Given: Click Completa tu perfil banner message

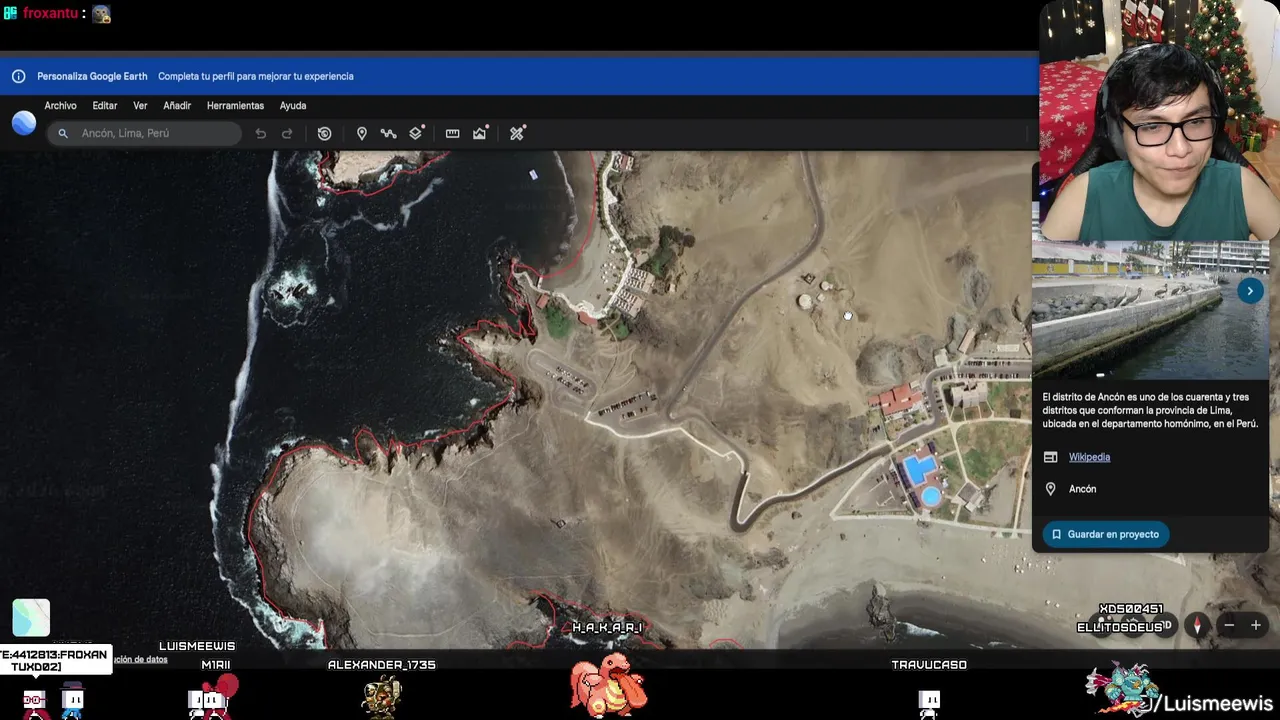Looking at the screenshot, I should click(x=256, y=76).
